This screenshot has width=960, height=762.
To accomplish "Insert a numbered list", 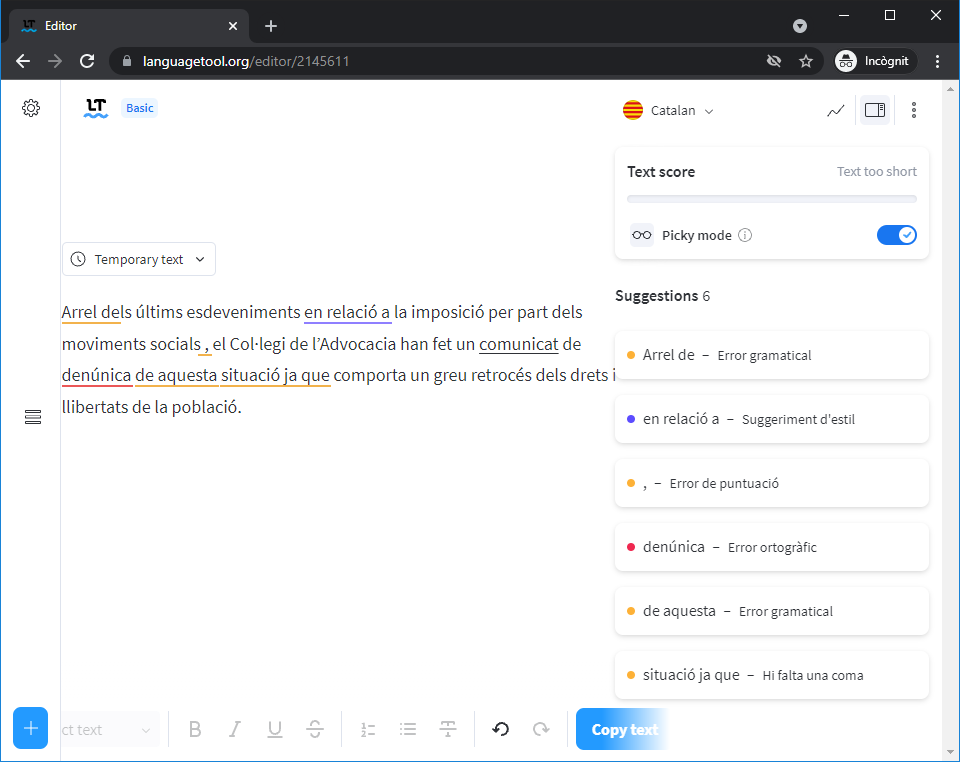I will pyautogui.click(x=368, y=729).
